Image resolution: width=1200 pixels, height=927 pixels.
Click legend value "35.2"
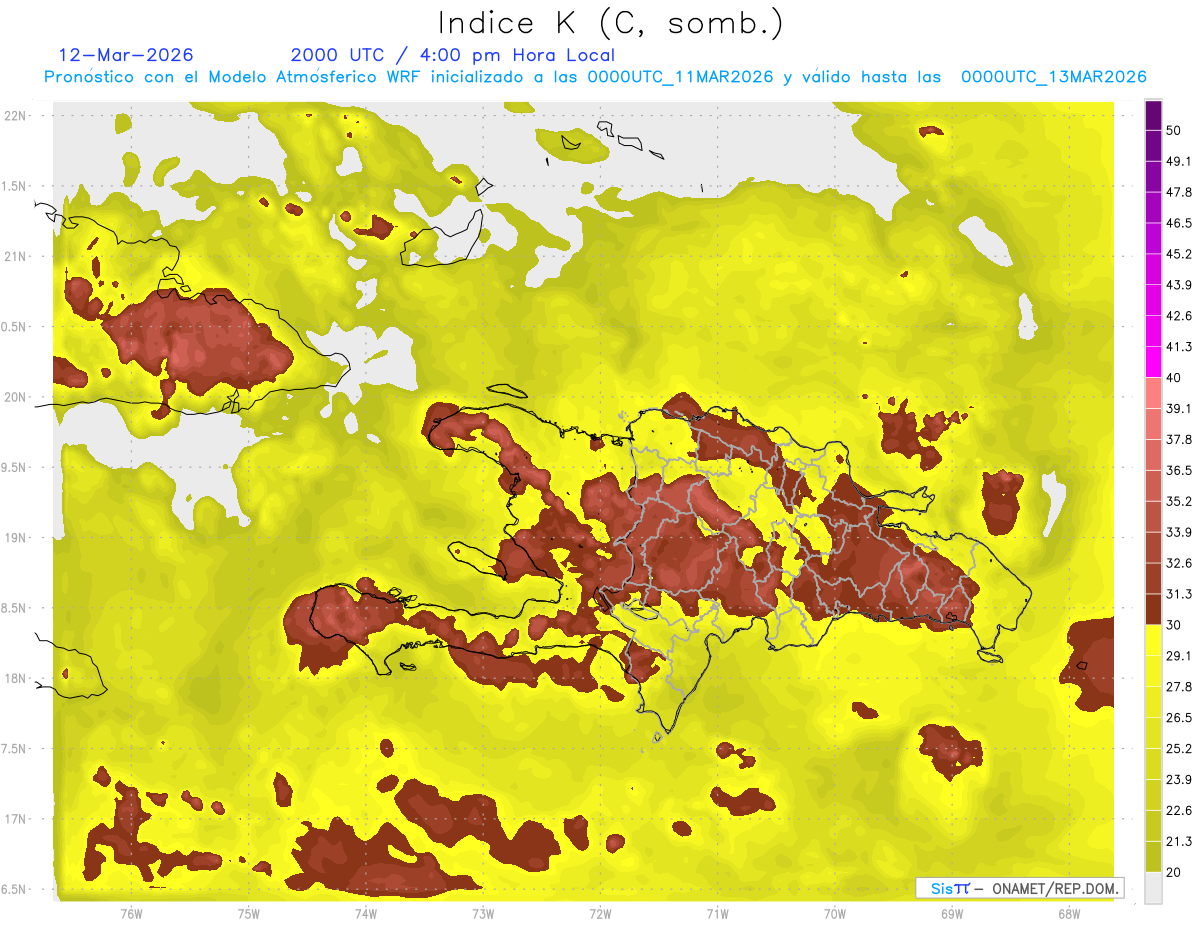1178,501
